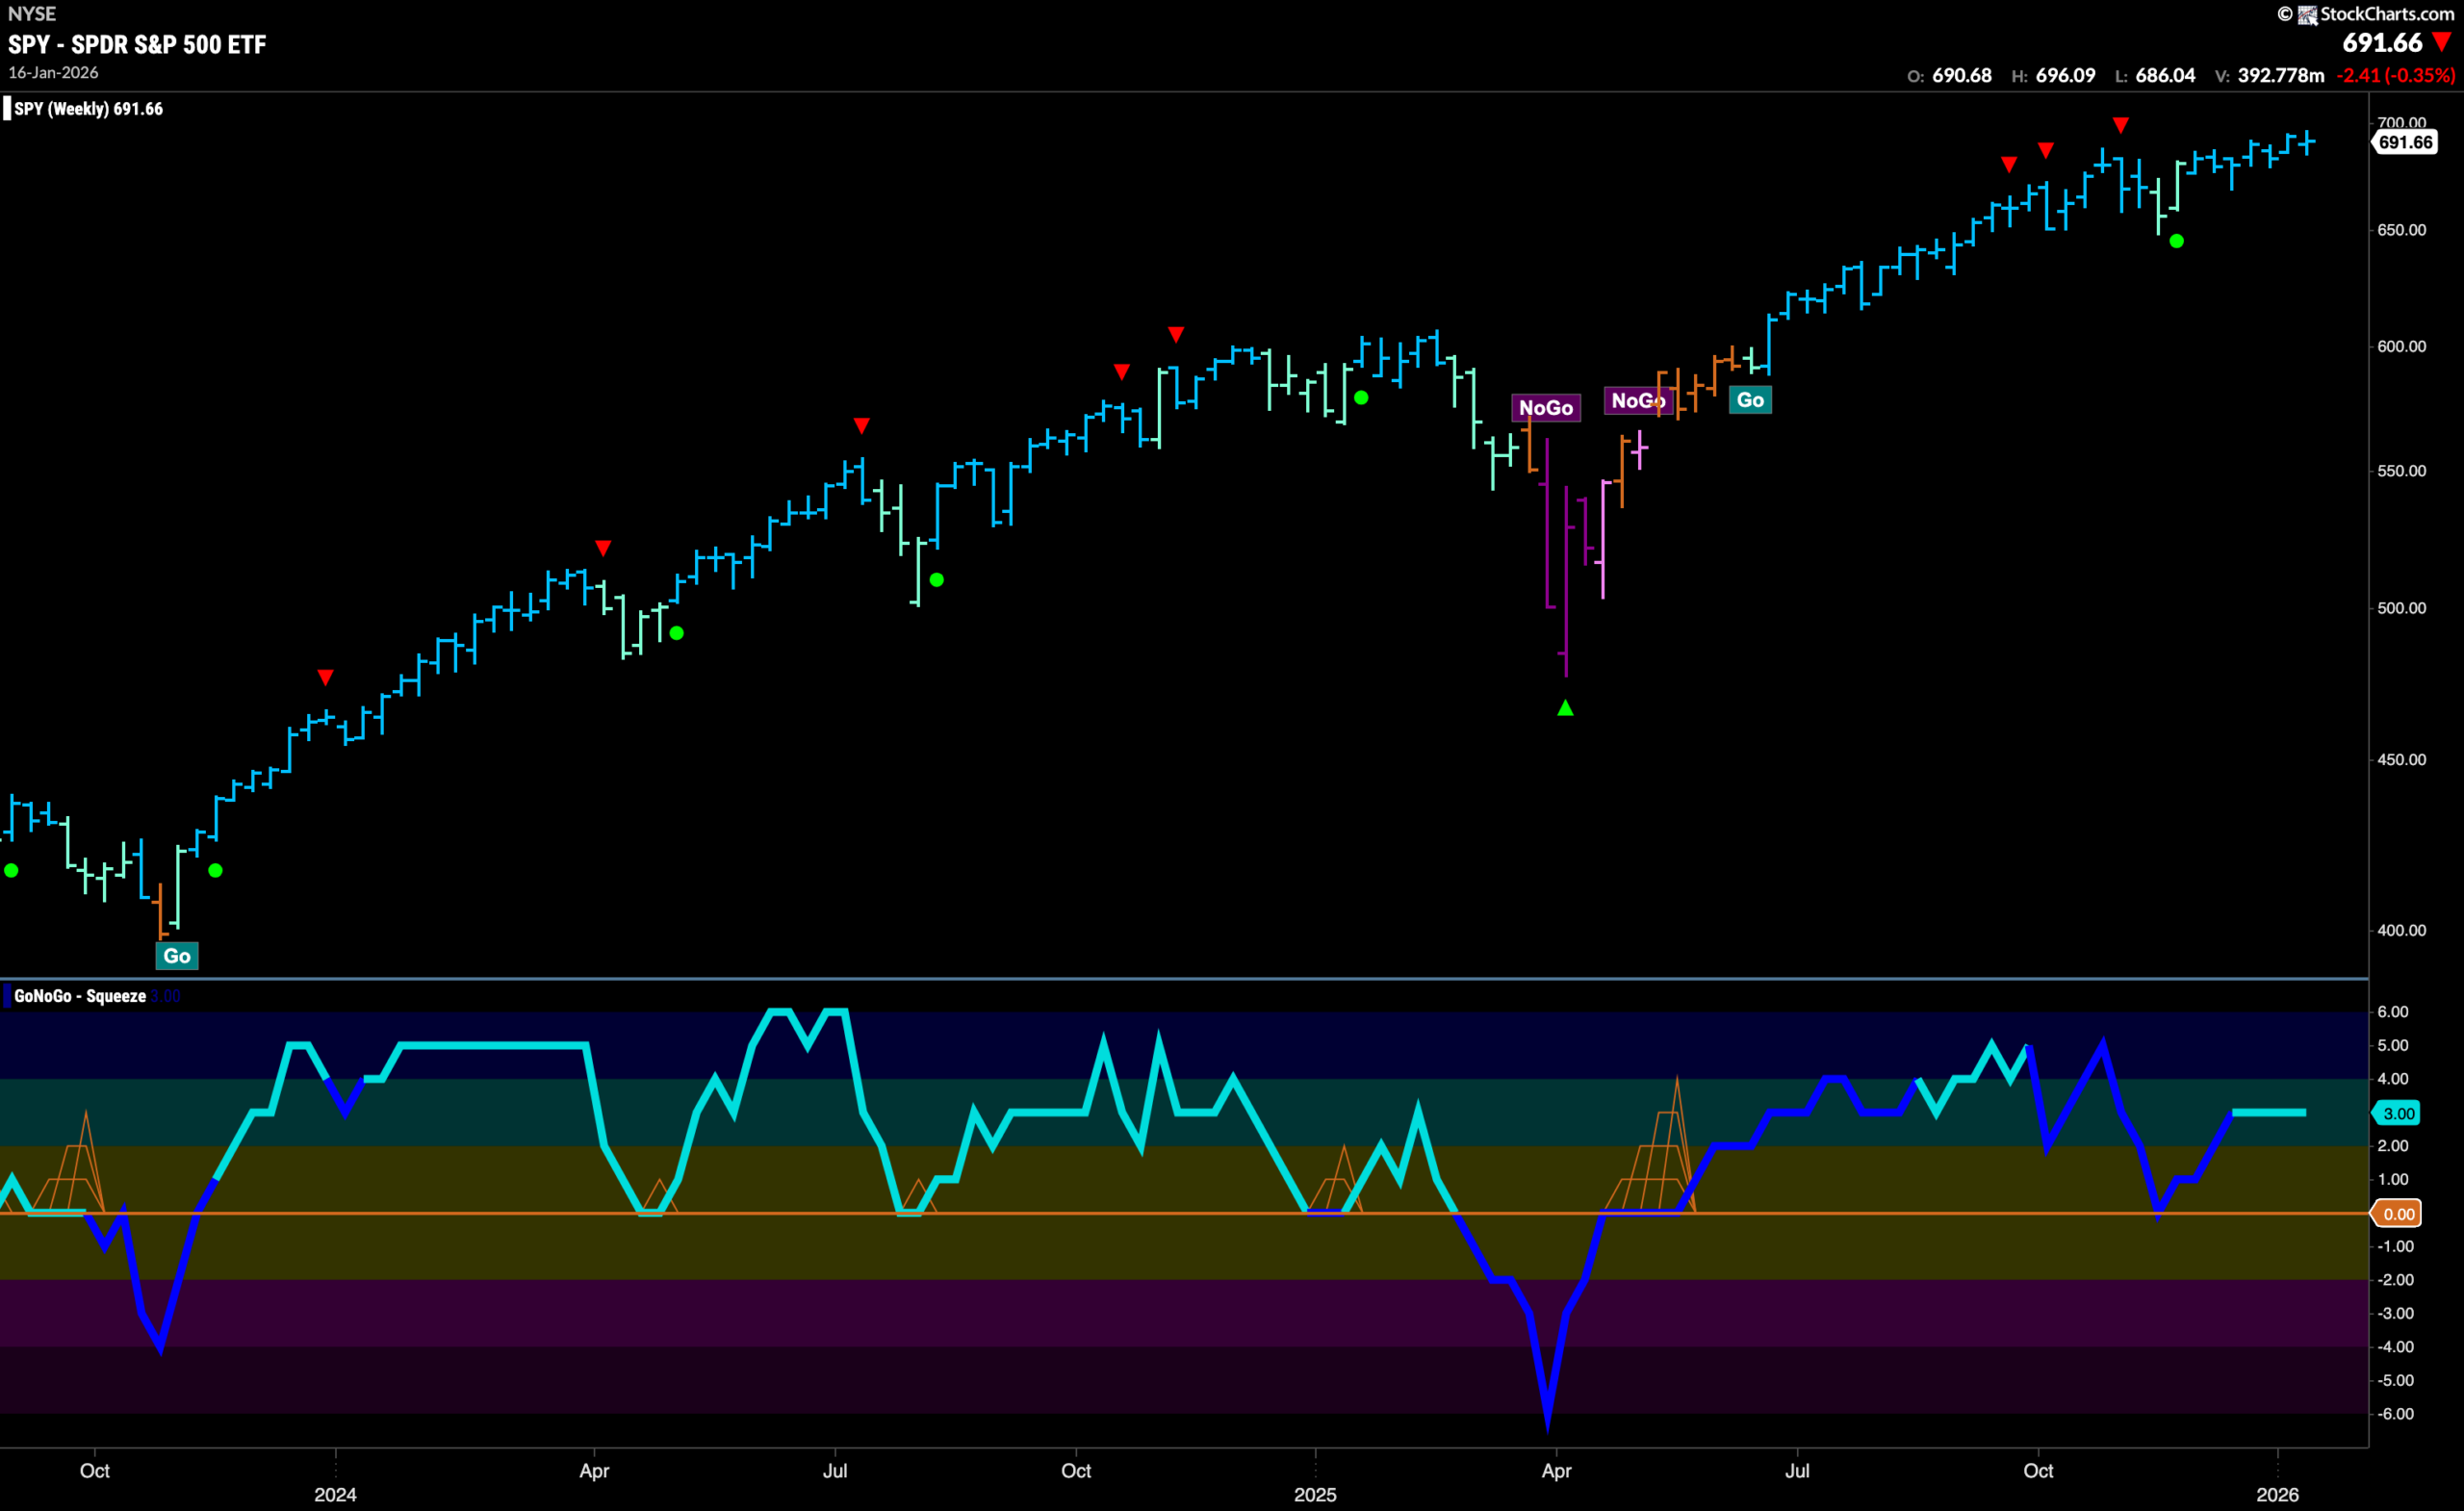
Task: Click the red triangle near 600 in late 2024
Action: [x=1176, y=334]
